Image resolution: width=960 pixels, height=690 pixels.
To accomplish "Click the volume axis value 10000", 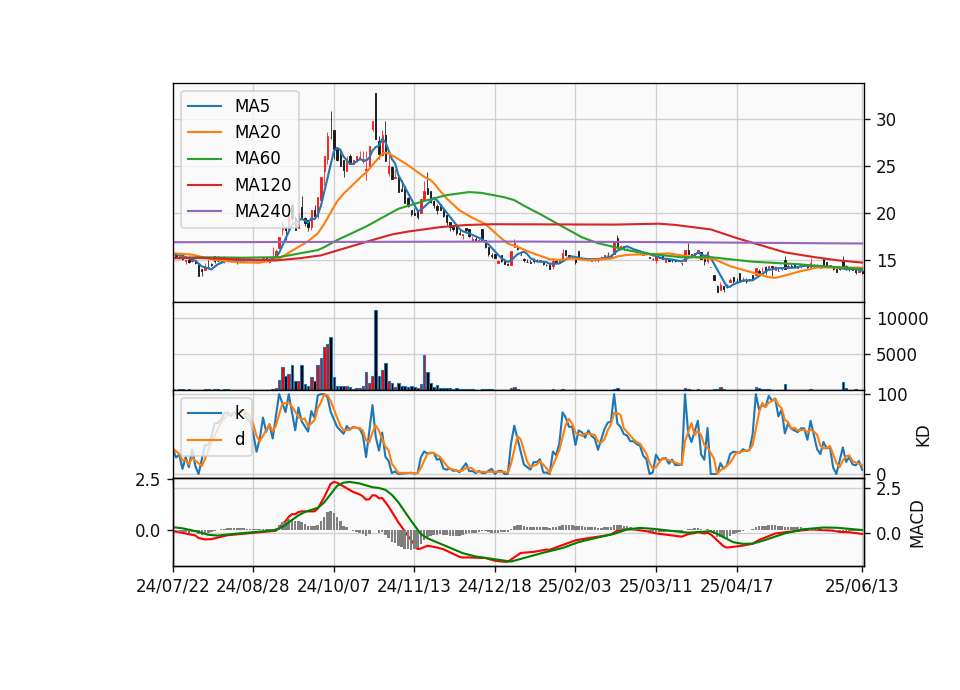I will point(902,319).
